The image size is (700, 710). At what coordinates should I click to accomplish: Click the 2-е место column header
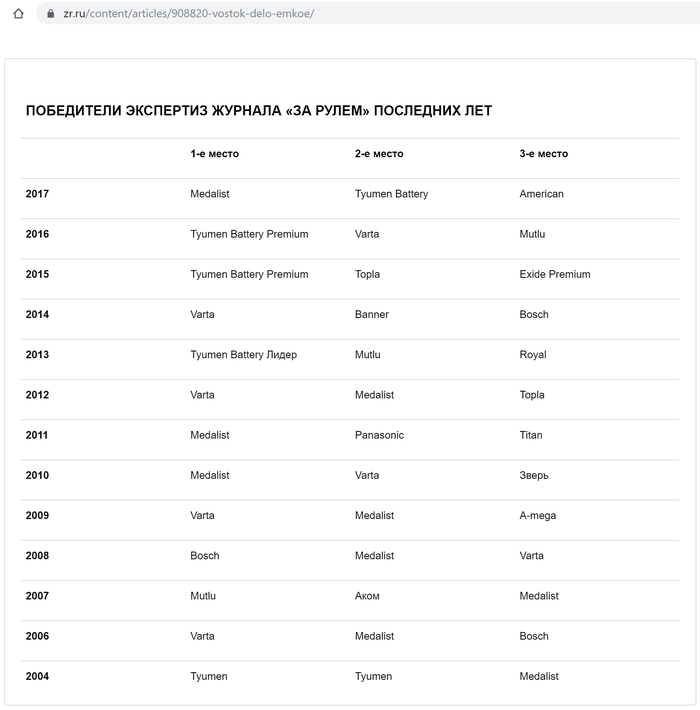point(379,154)
